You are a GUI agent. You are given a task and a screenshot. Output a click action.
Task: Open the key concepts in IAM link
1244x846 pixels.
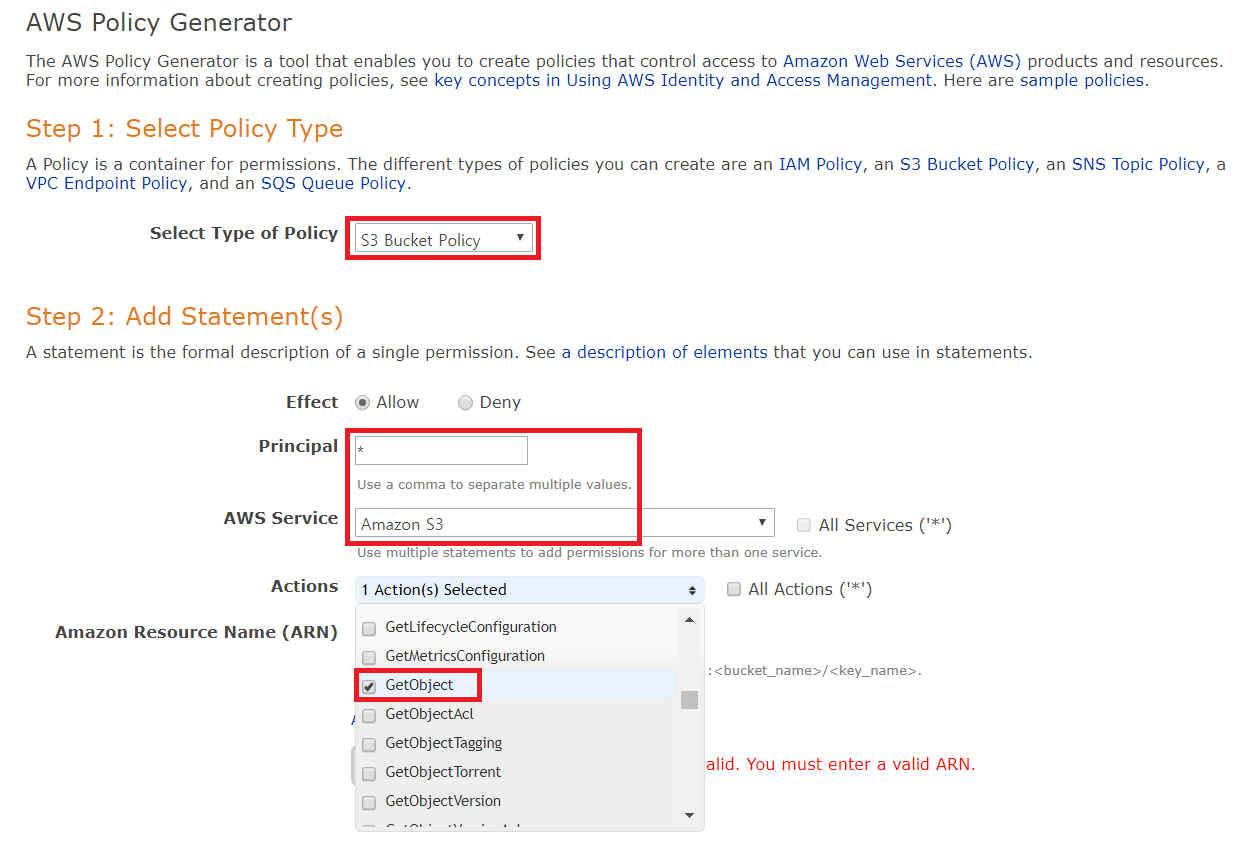tap(683, 80)
